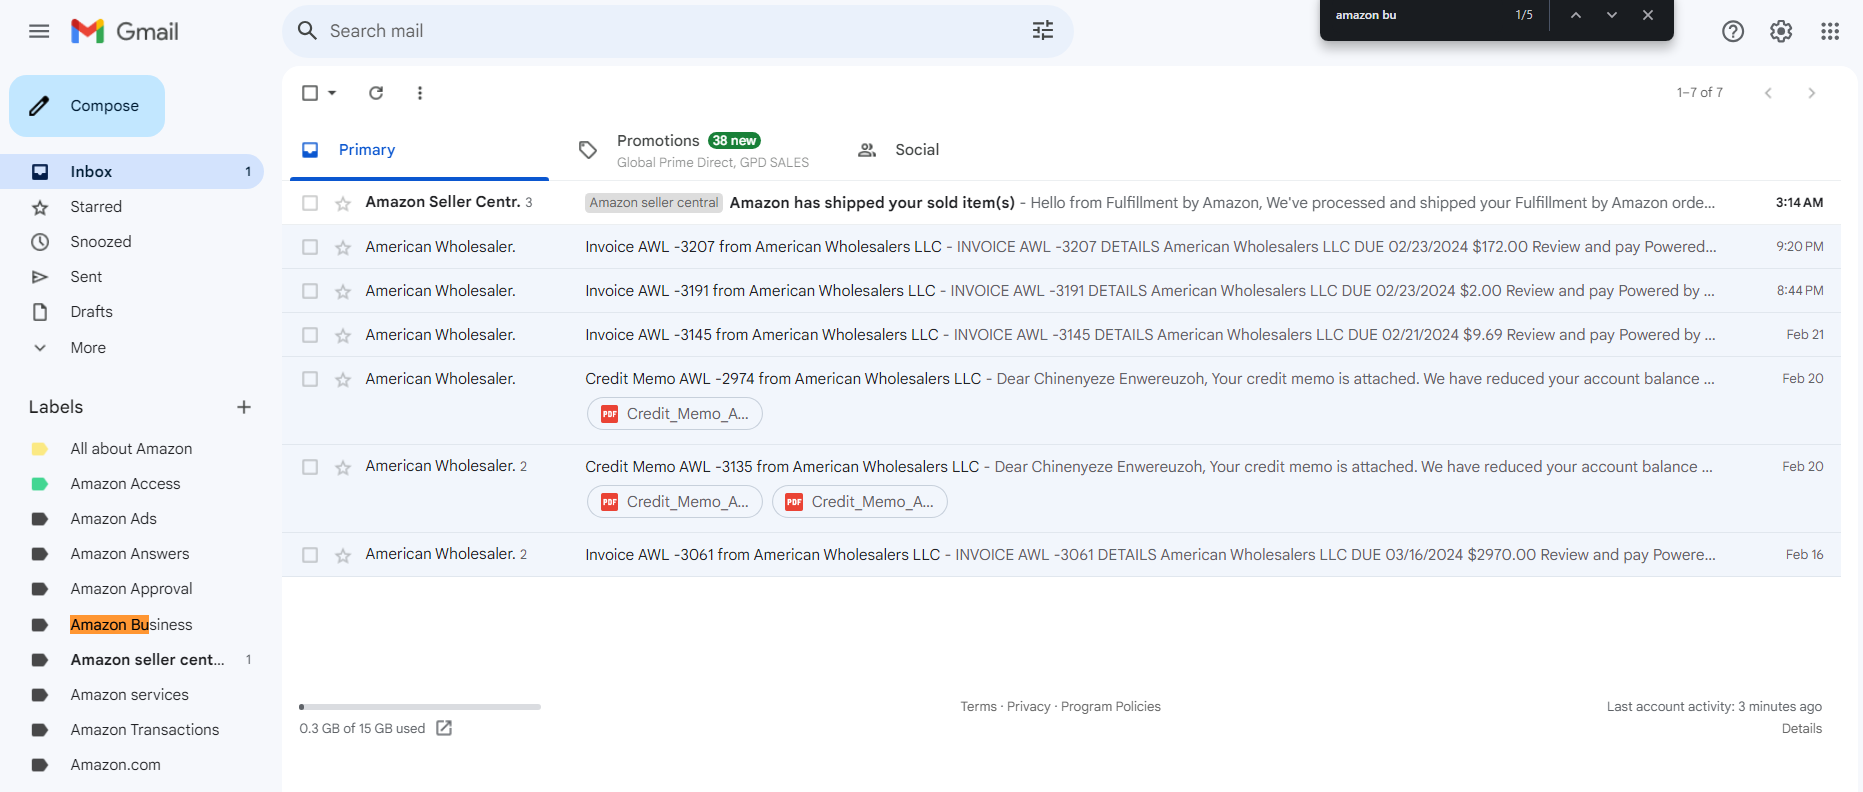Open search options filter icon

1043,31
